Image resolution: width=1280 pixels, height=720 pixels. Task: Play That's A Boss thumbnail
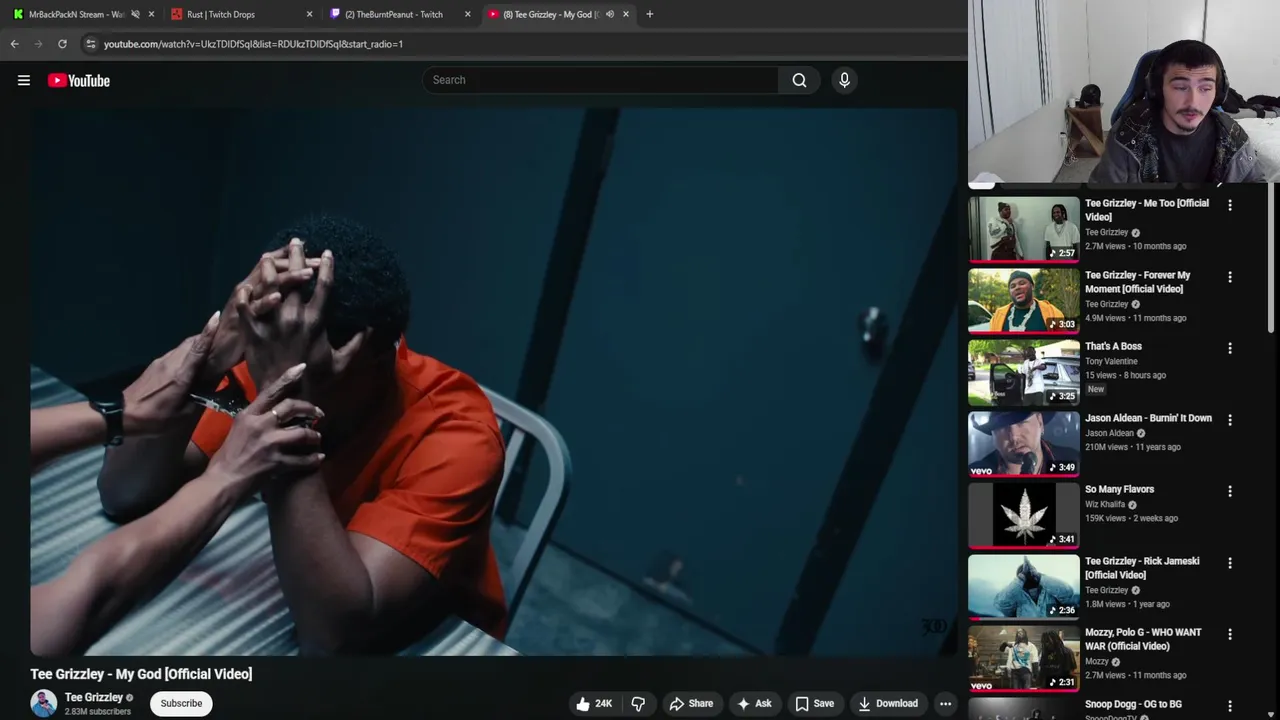click(1023, 371)
